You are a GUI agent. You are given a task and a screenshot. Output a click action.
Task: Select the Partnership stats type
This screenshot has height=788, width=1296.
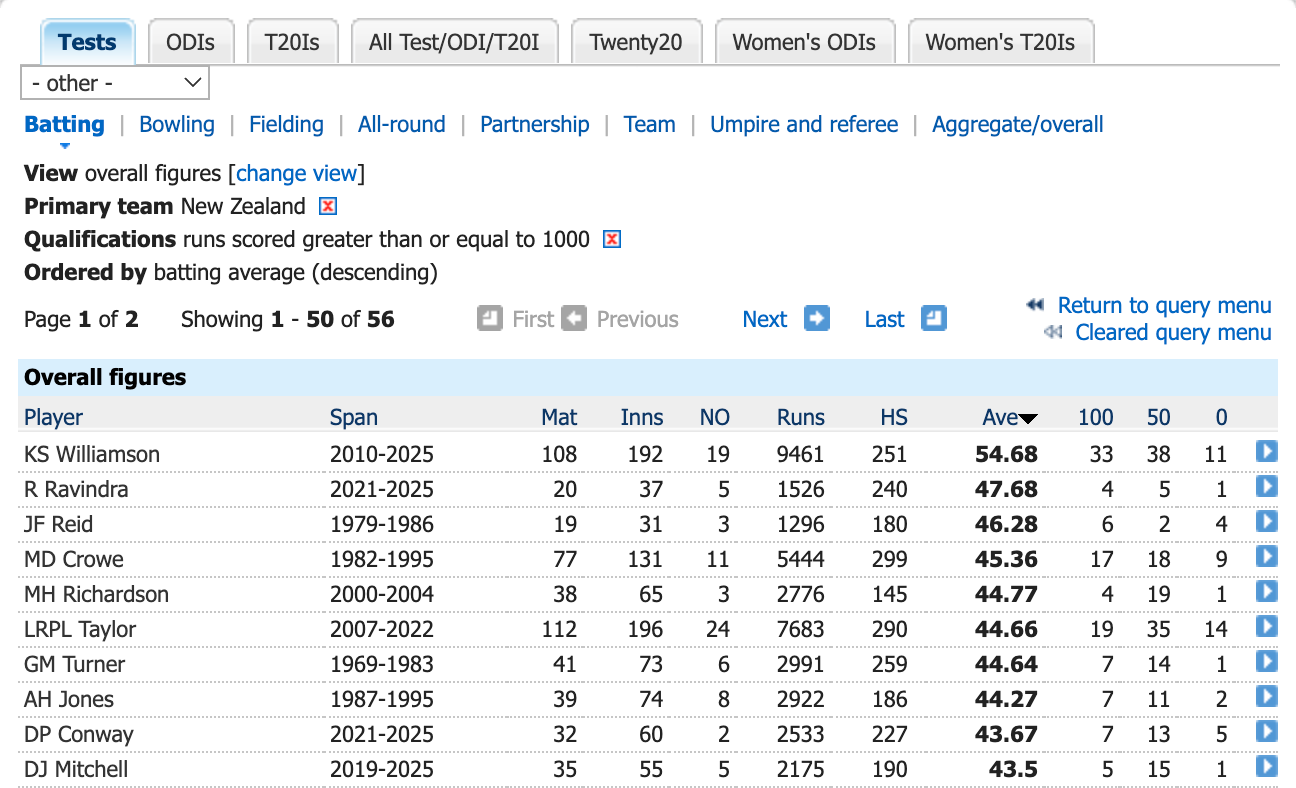pos(535,124)
